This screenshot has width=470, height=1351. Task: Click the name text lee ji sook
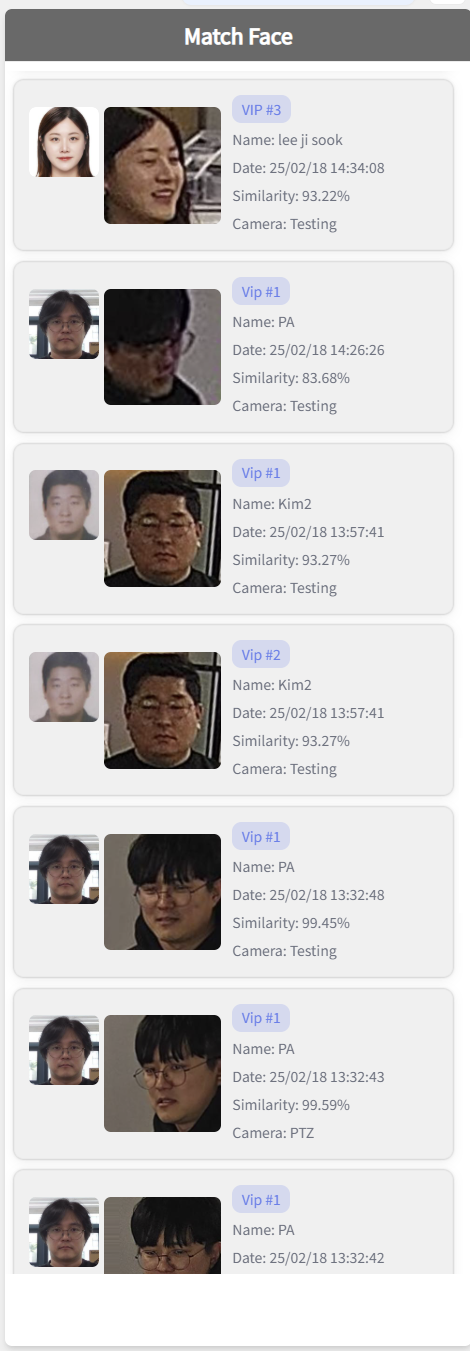point(311,140)
